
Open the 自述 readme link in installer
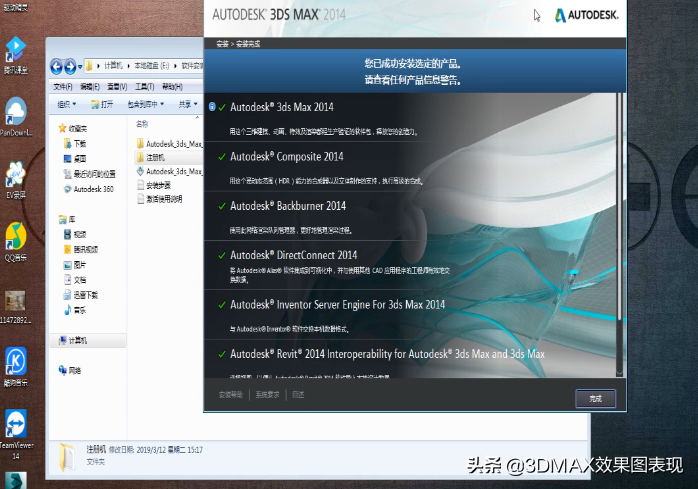(x=298, y=395)
